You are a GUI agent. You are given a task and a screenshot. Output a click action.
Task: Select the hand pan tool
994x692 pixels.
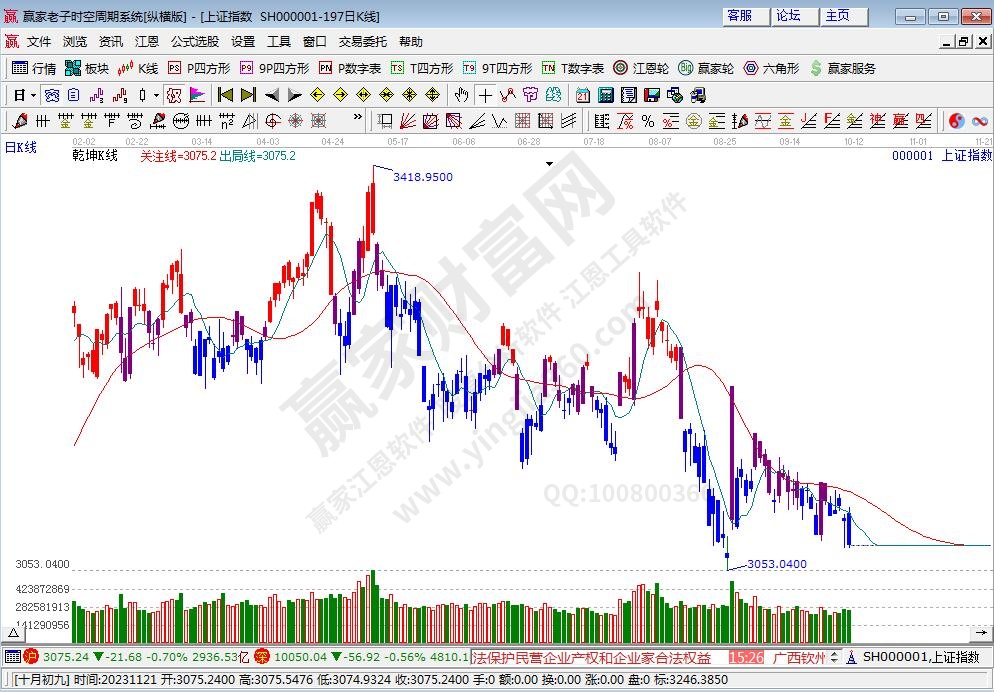[461, 95]
